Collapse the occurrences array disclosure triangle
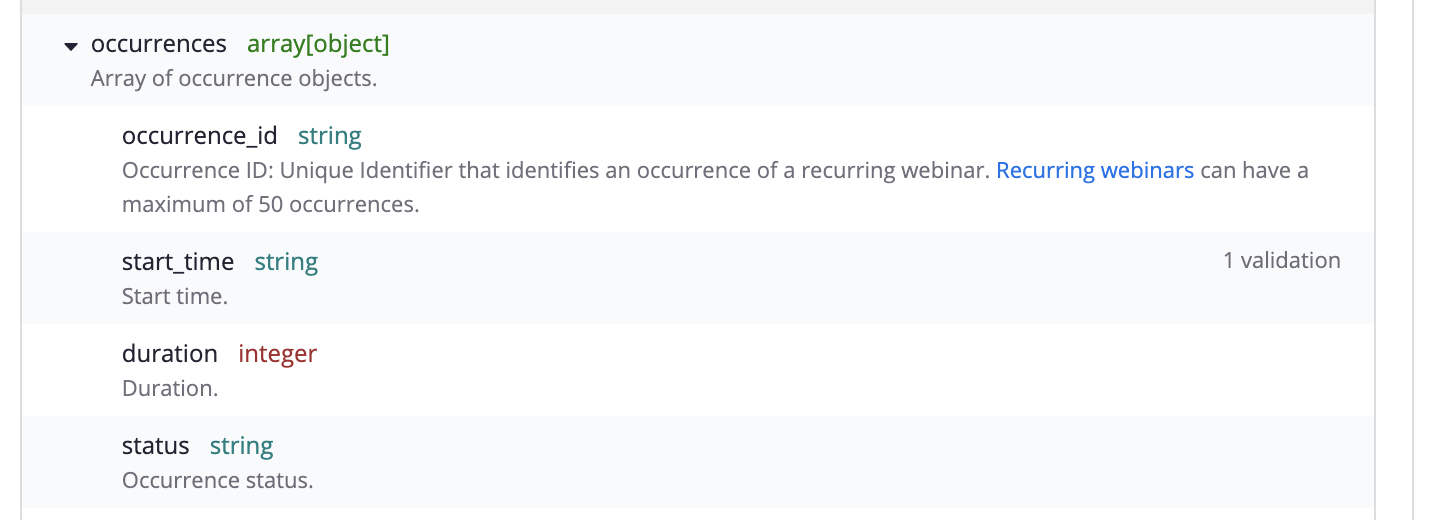Image resolution: width=1434 pixels, height=520 pixels. pyautogui.click(x=70, y=46)
